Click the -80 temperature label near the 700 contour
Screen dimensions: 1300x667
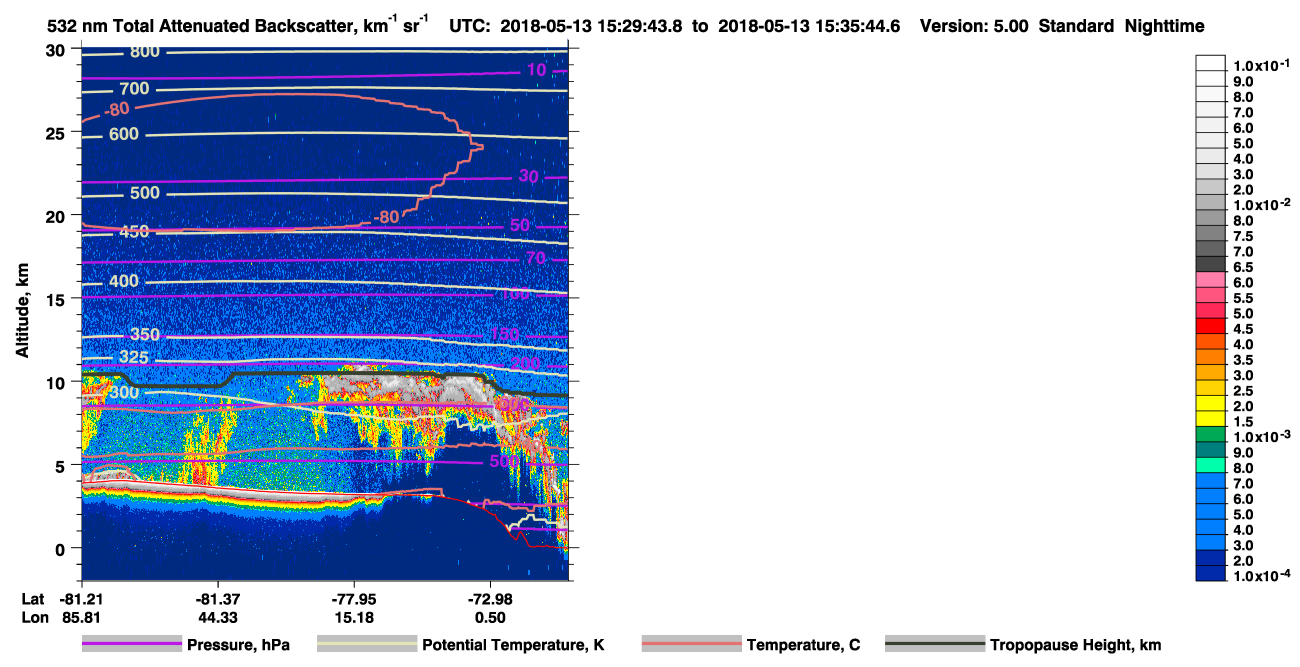pyautogui.click(x=116, y=109)
